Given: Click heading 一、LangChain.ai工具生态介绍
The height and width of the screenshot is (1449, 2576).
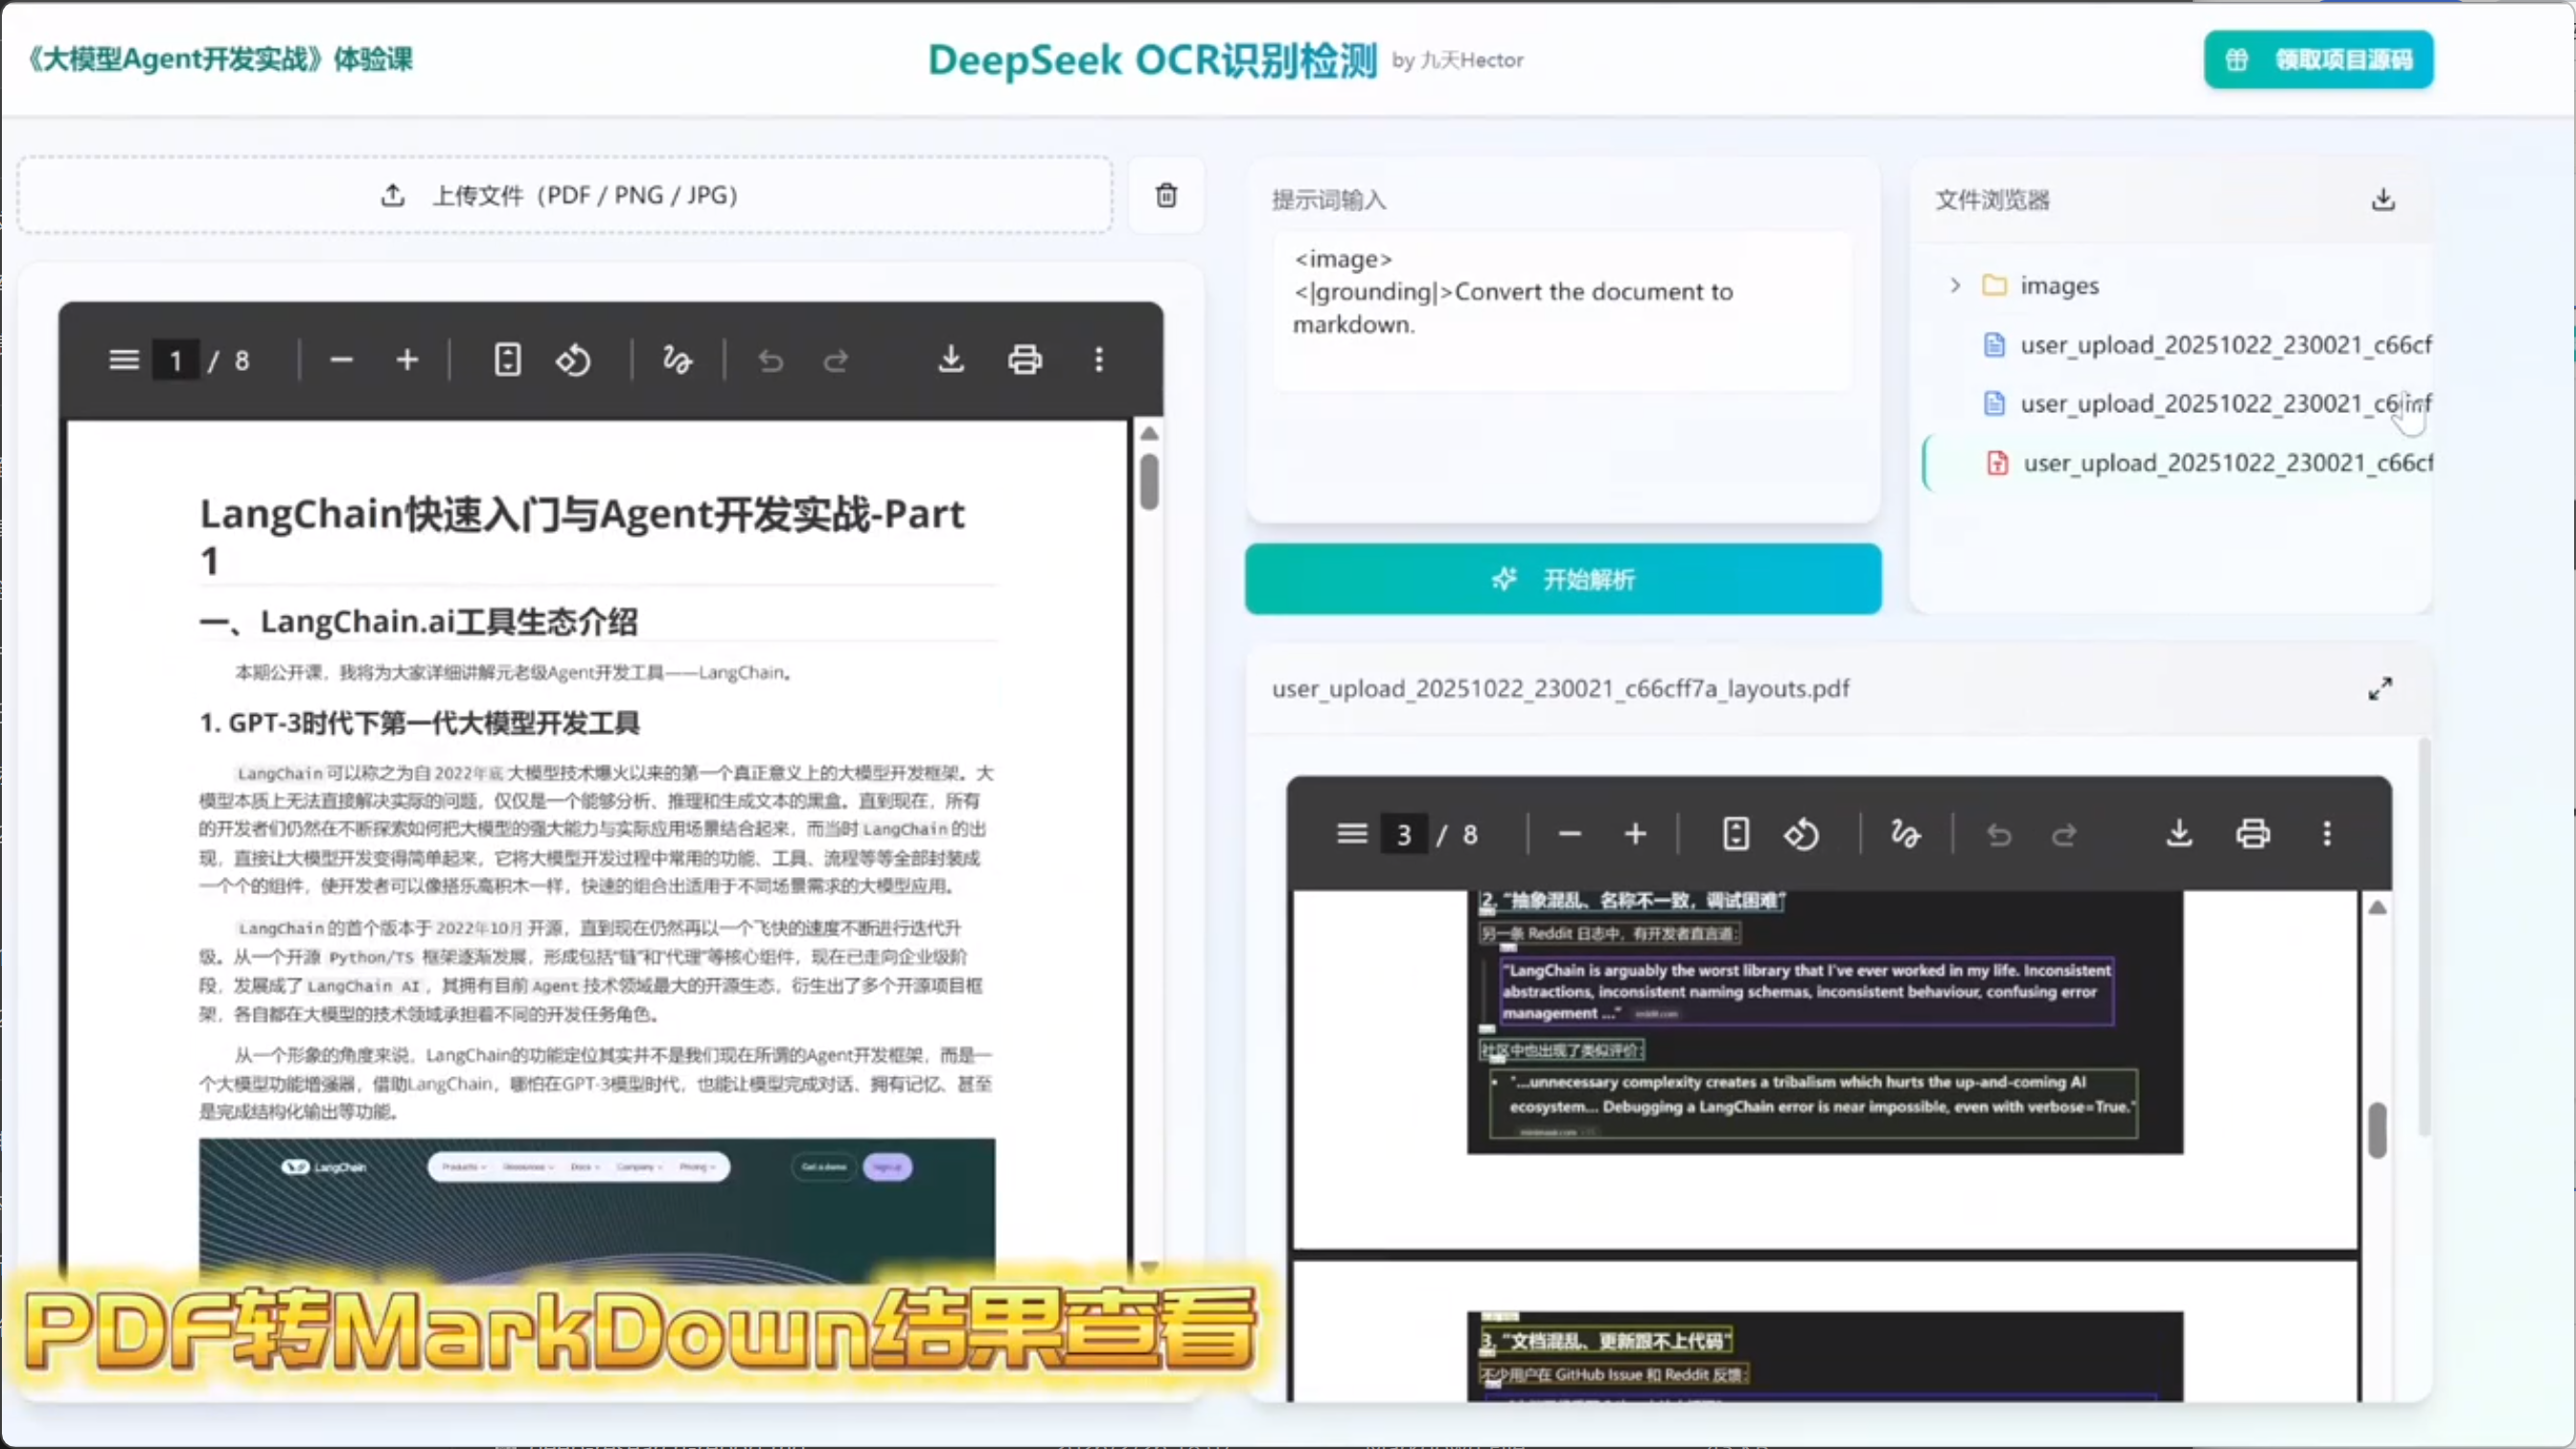Looking at the screenshot, I should click(418, 621).
